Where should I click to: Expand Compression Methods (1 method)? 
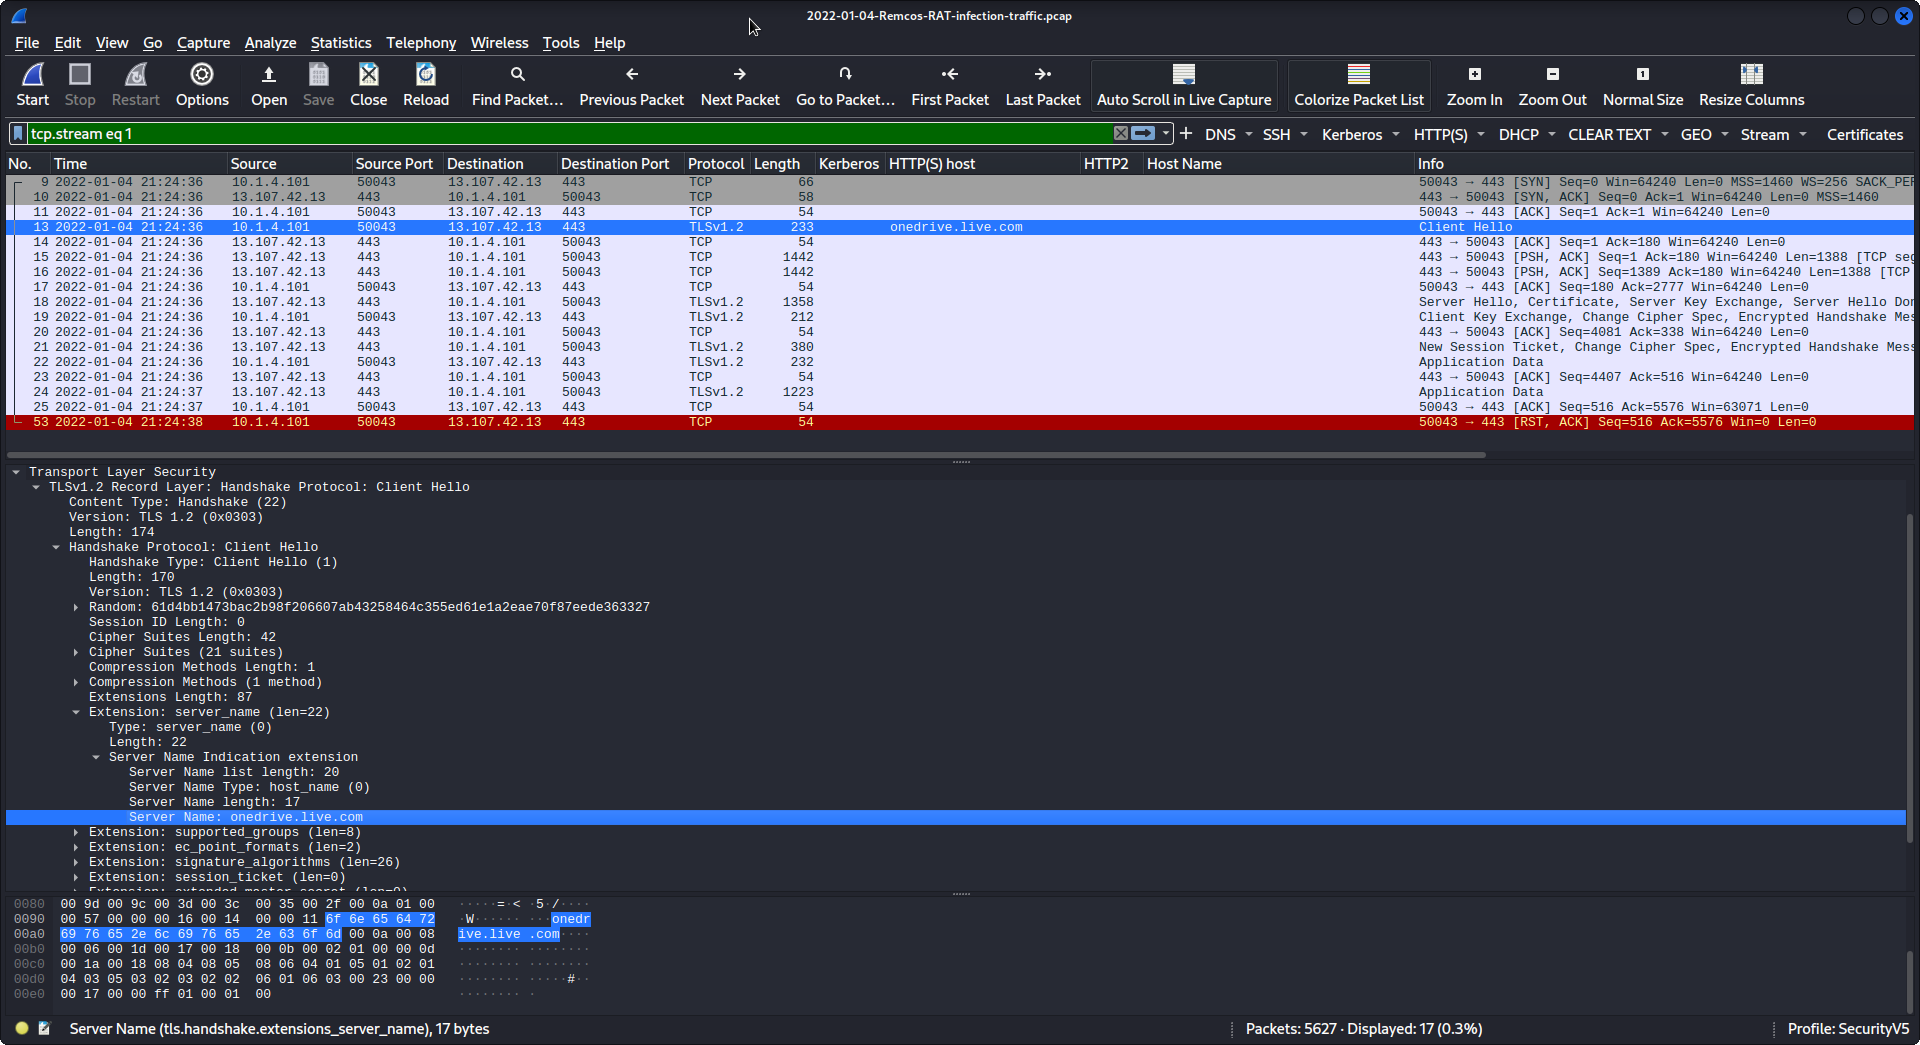[x=76, y=682]
